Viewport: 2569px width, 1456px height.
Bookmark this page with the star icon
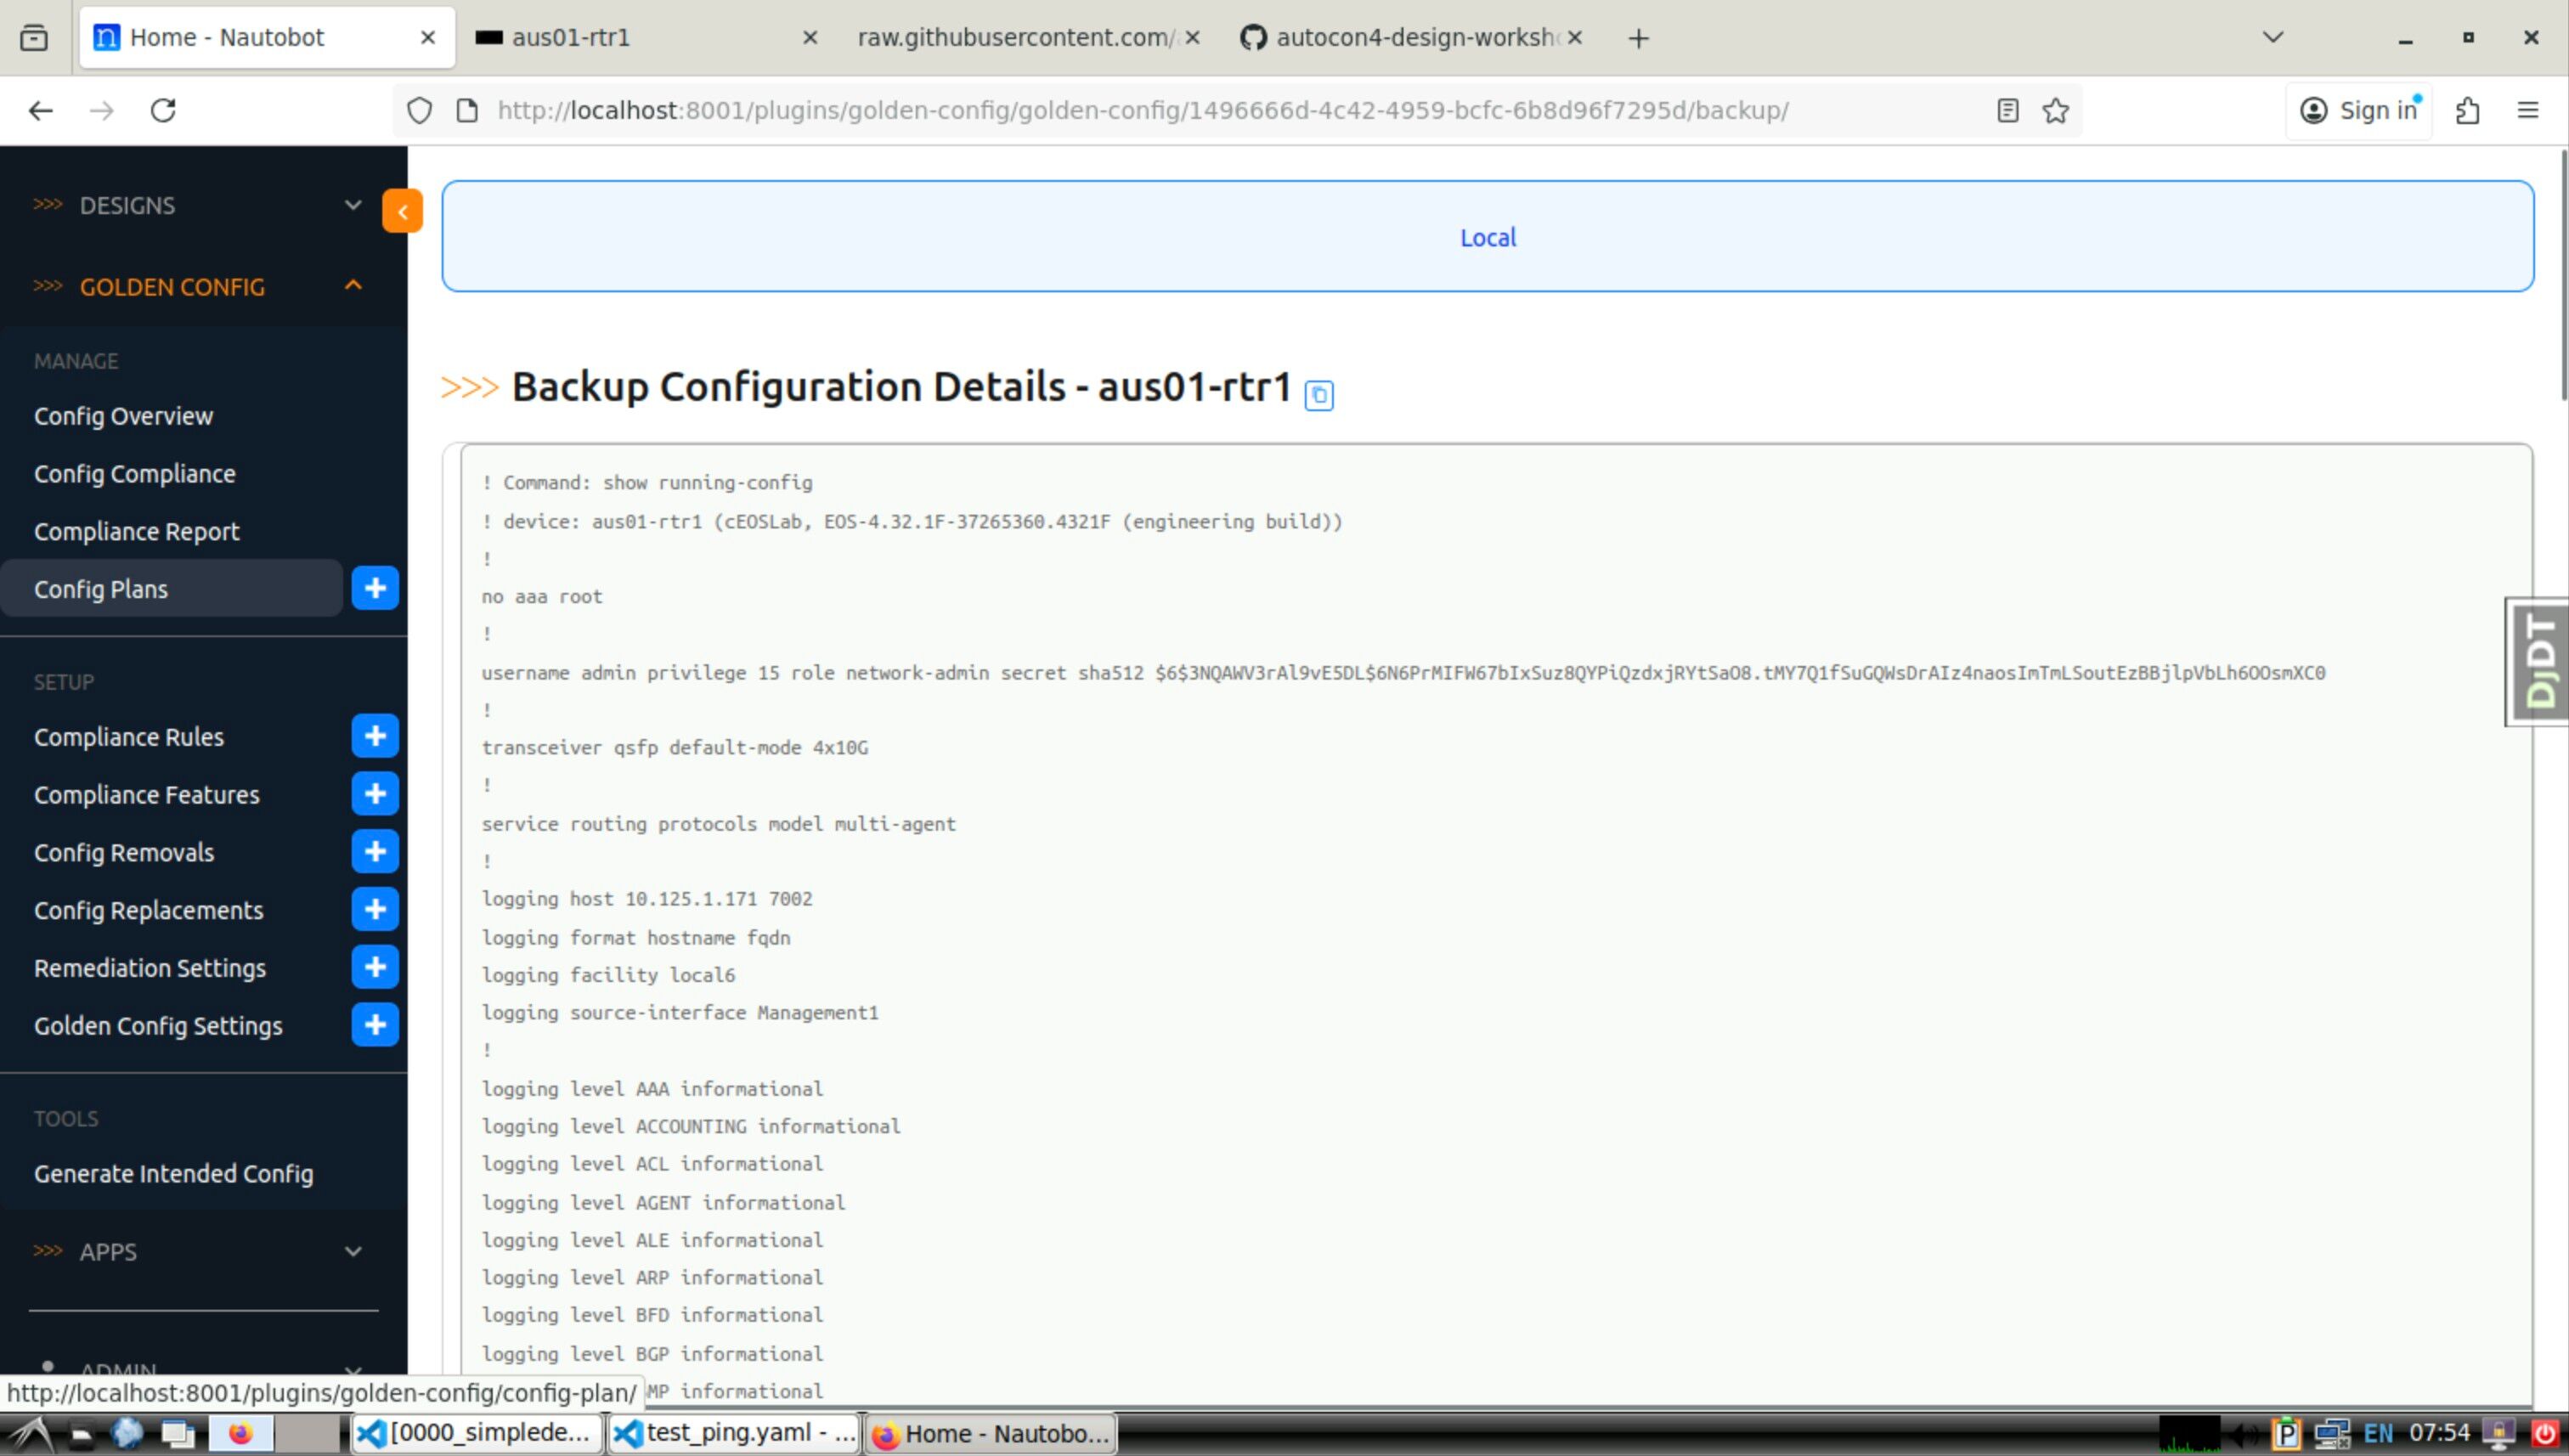(x=2055, y=110)
